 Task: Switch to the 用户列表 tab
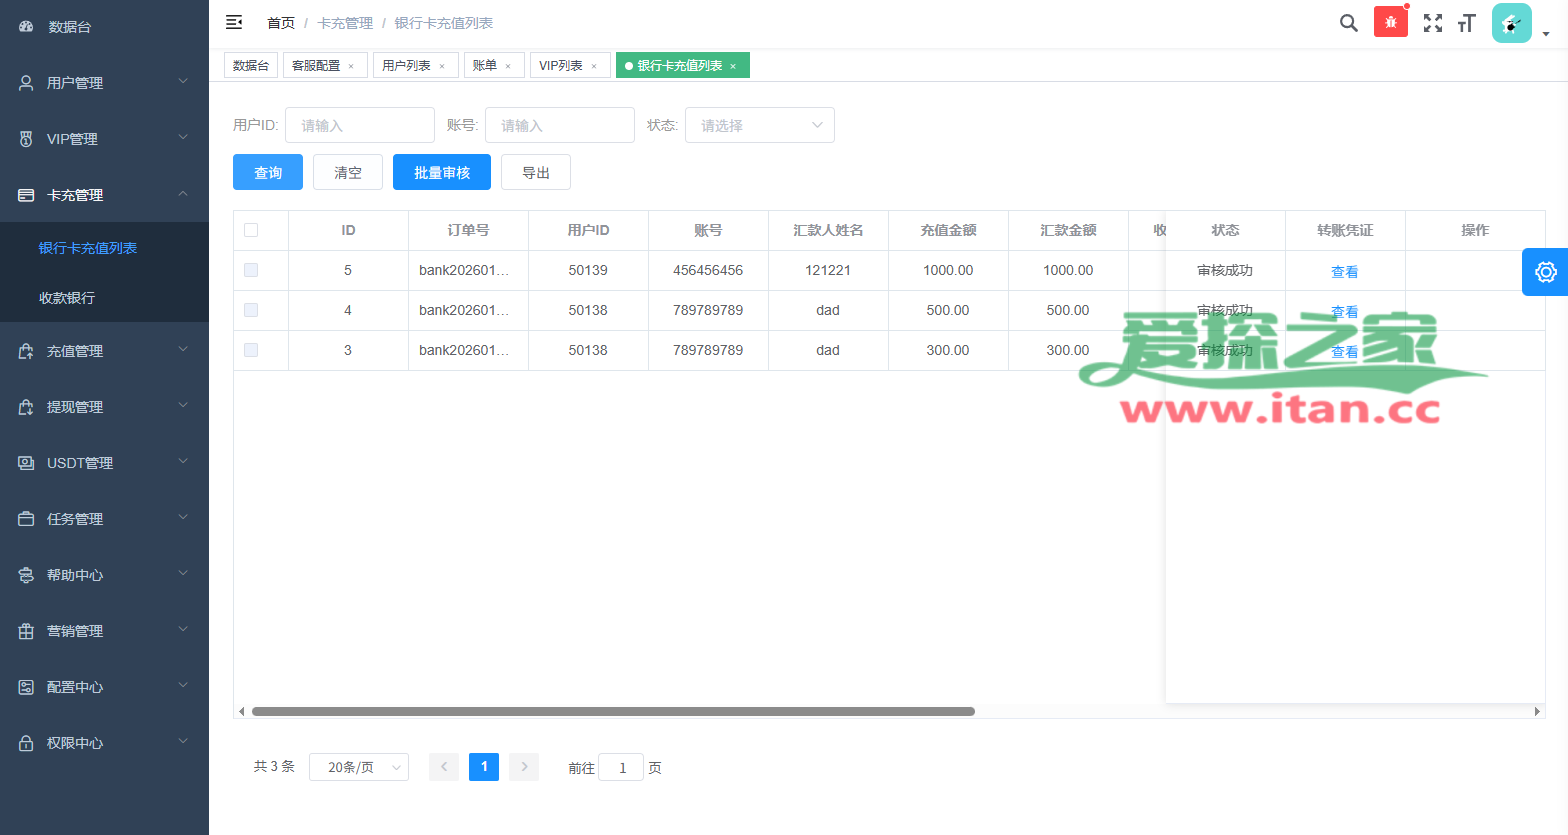coord(406,65)
